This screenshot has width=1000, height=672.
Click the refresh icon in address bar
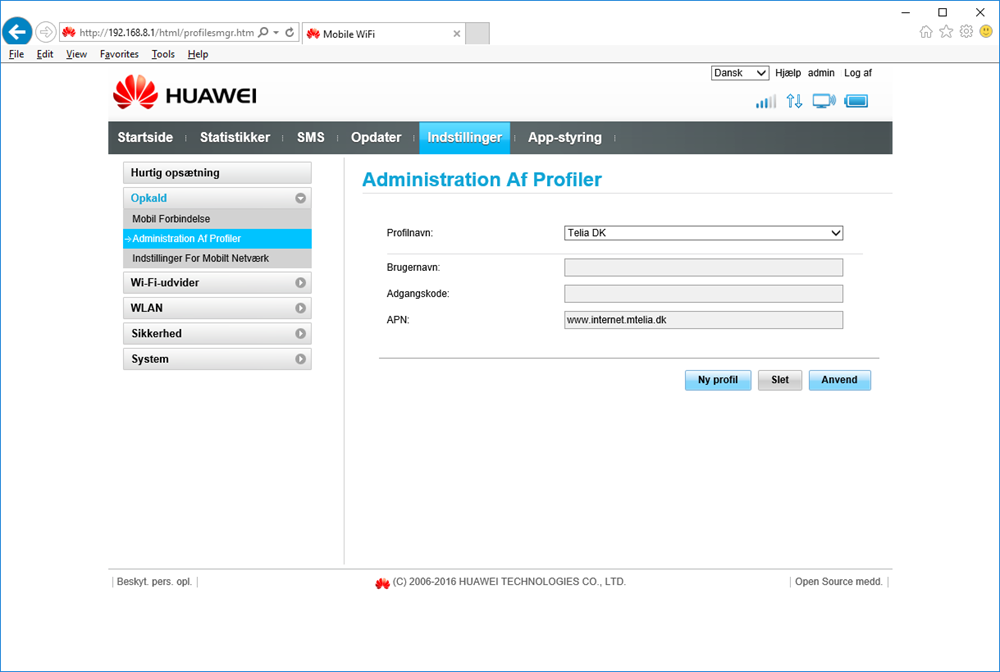click(290, 32)
